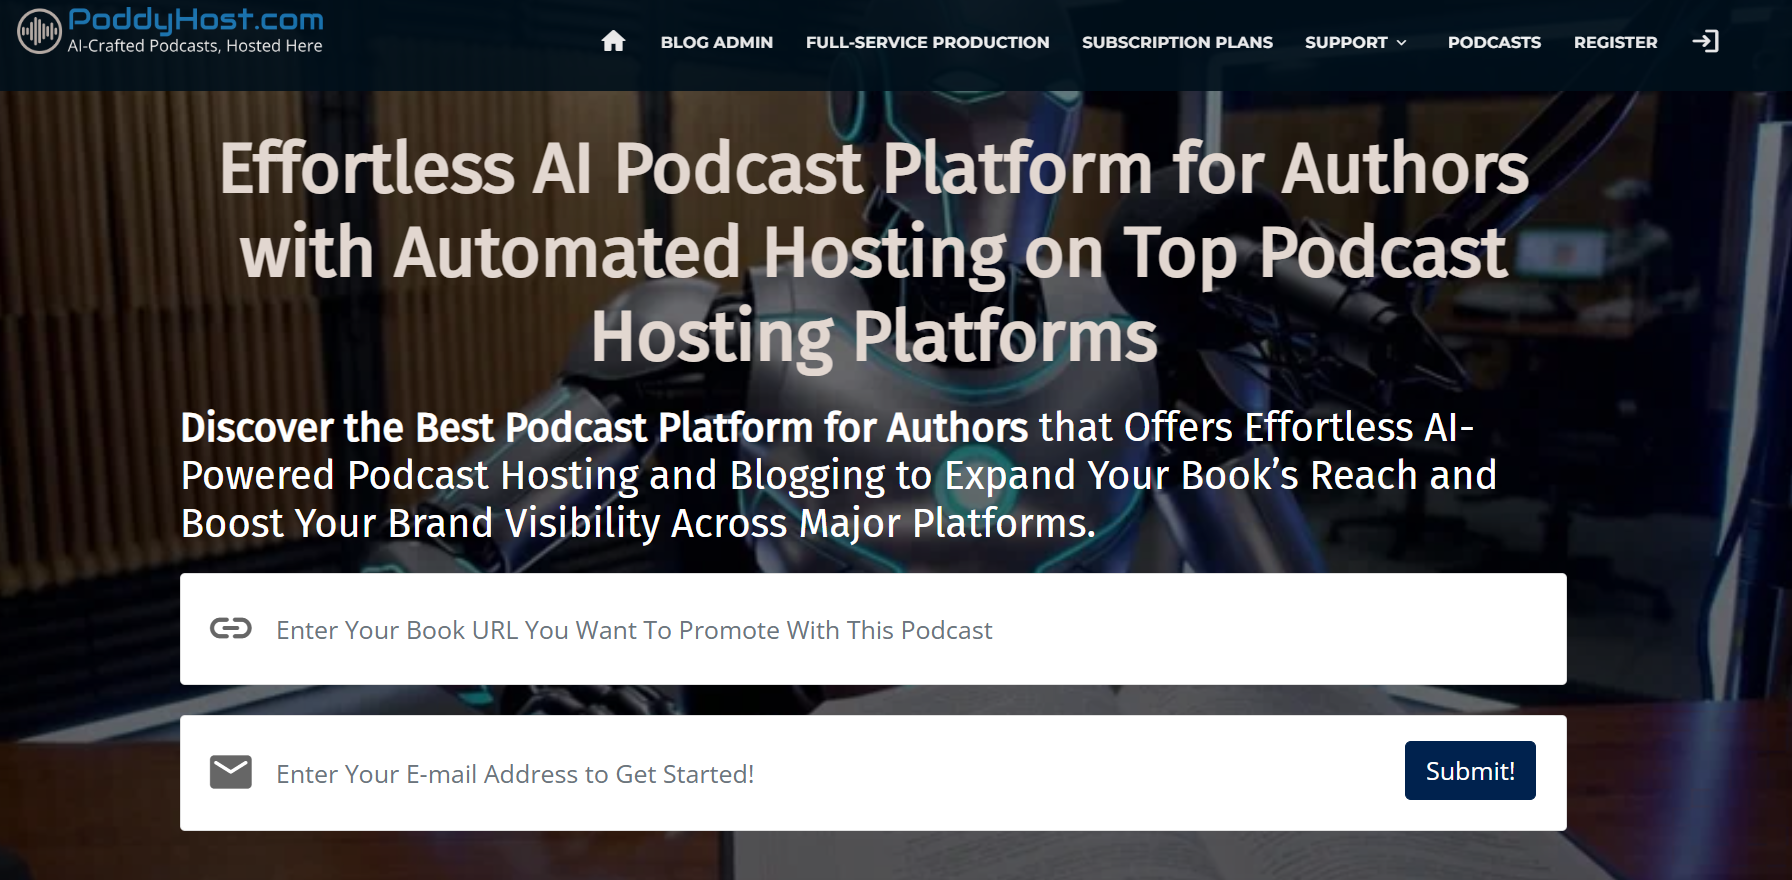Click the circular waveform logo icon
The width and height of the screenshot is (1792, 880).
[x=39, y=31]
